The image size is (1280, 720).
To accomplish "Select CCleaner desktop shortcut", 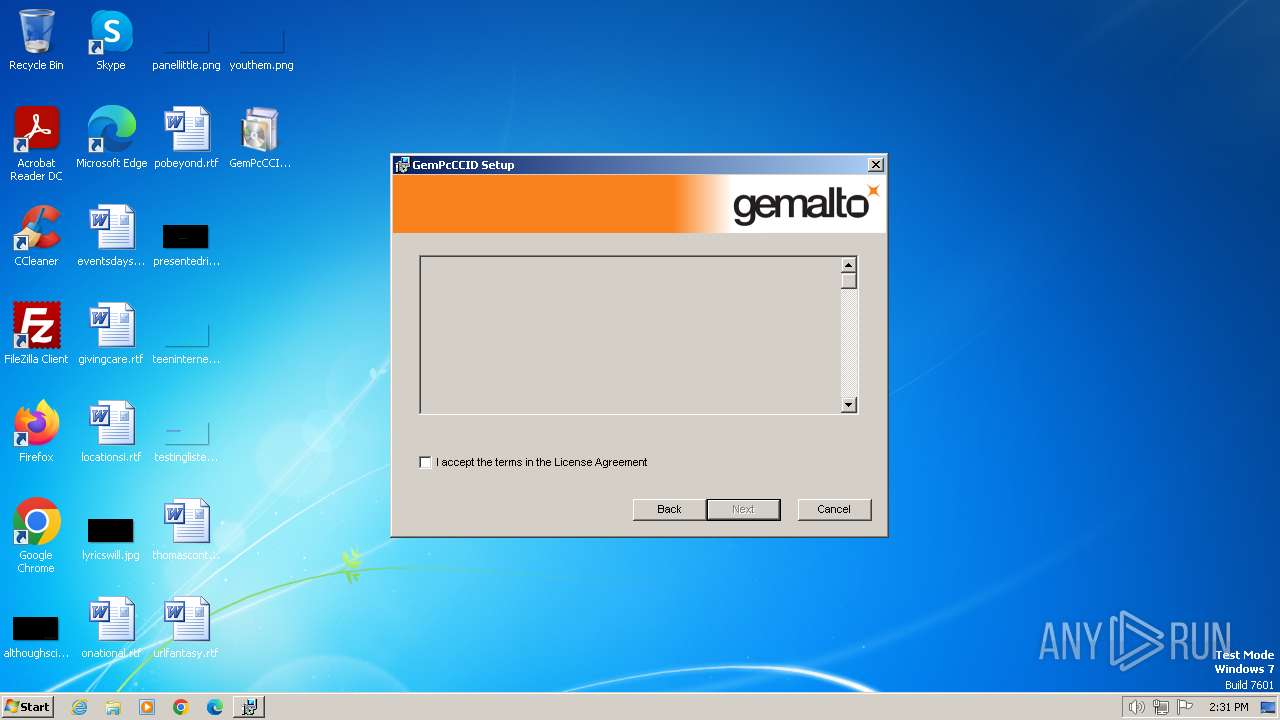I will click(x=36, y=236).
